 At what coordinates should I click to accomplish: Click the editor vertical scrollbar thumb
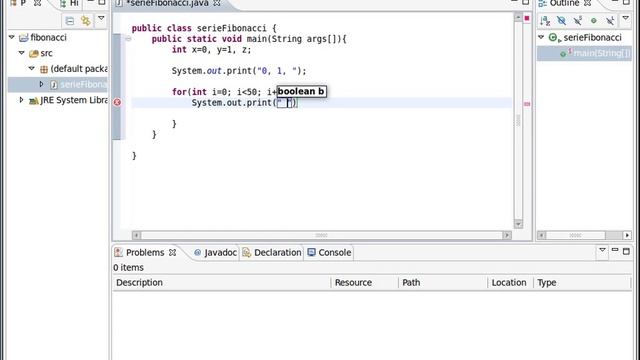coord(518,121)
